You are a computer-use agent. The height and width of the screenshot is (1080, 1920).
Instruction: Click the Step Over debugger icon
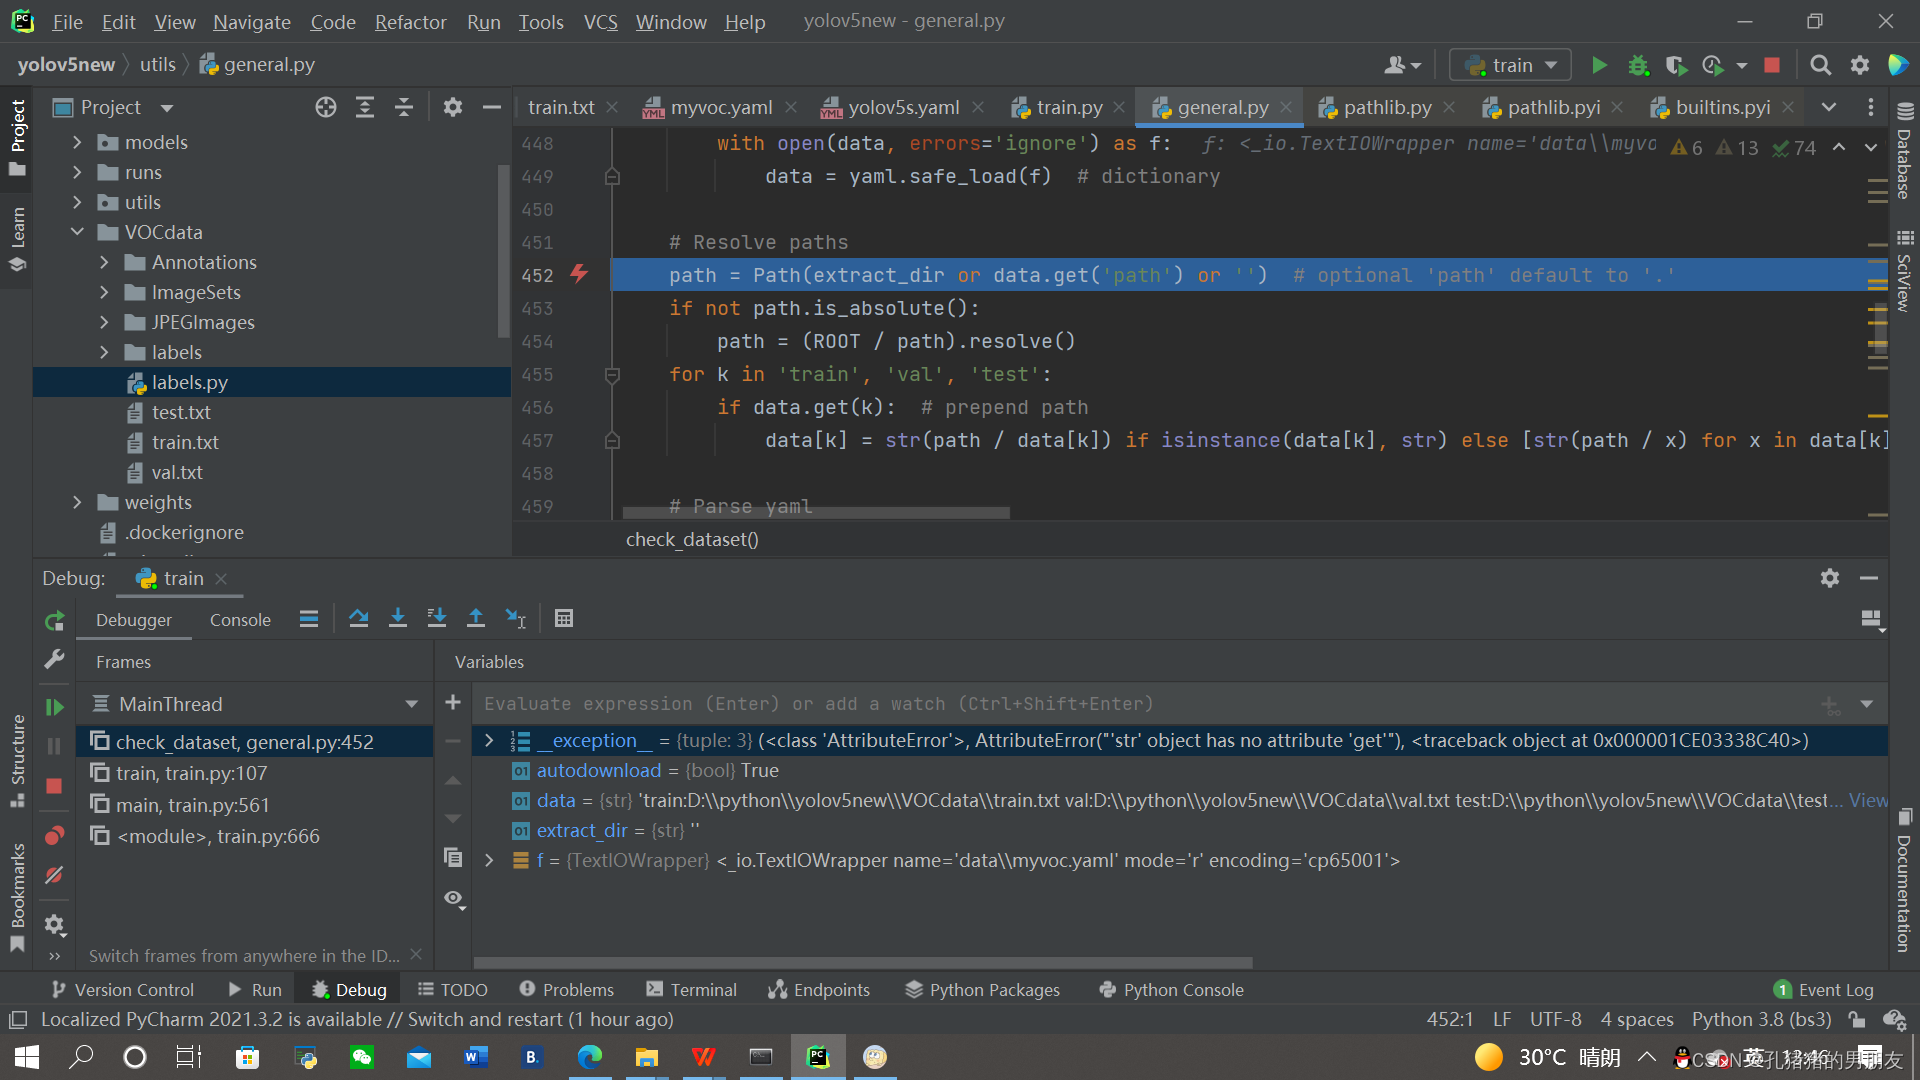click(358, 619)
